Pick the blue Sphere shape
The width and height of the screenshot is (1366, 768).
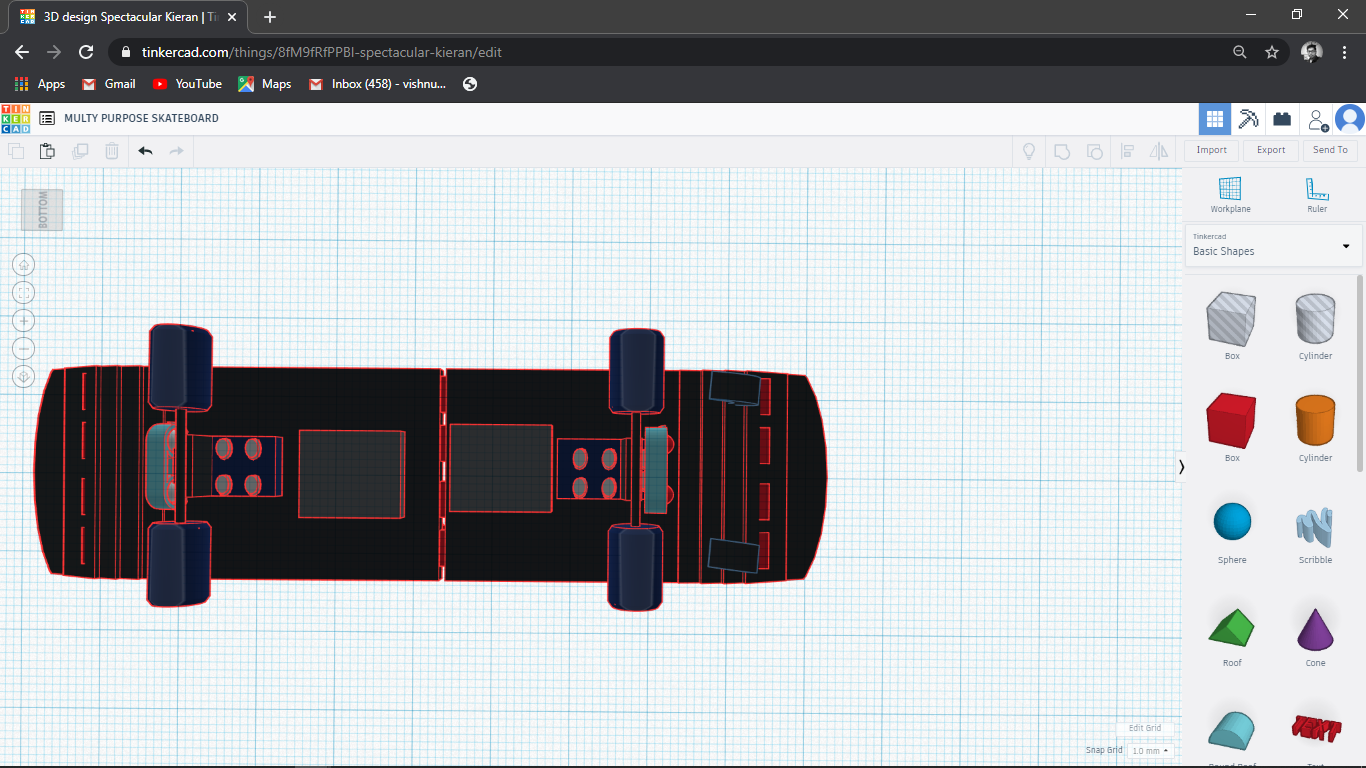[x=1232, y=523]
